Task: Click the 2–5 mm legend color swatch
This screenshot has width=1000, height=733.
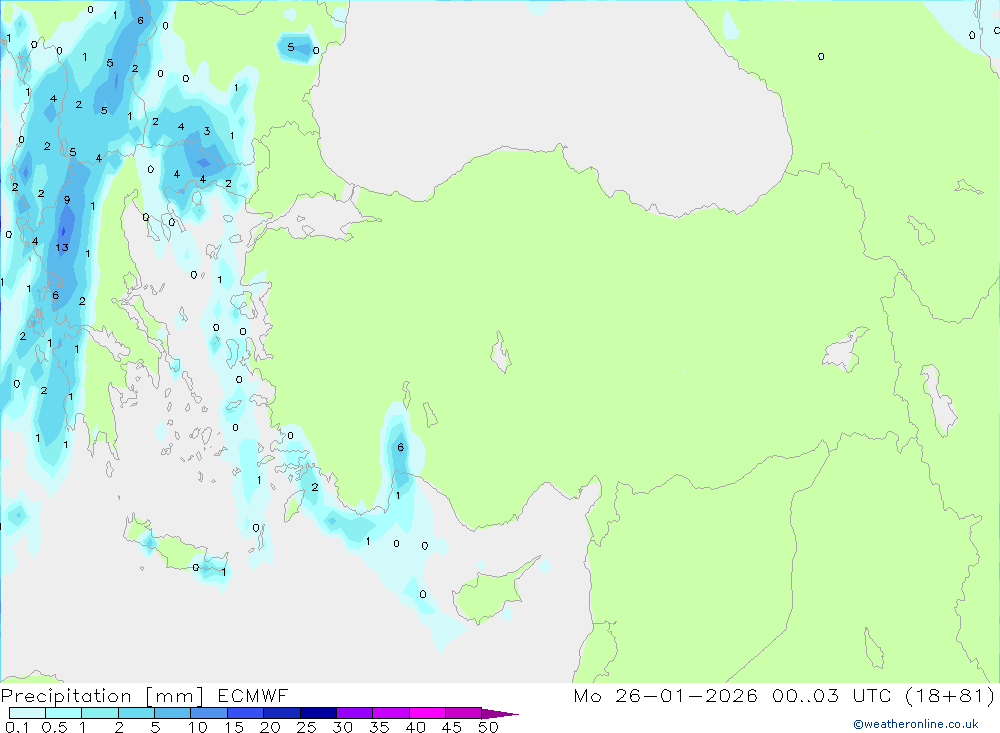Action: click(136, 713)
